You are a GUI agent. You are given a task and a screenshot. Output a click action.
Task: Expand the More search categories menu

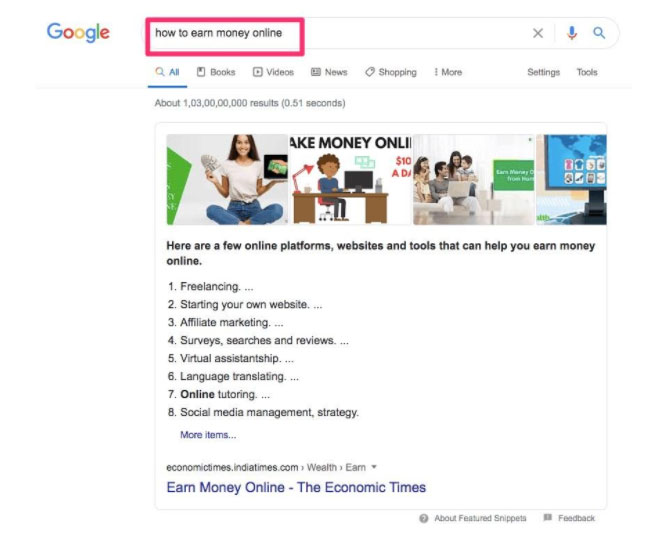pyautogui.click(x=448, y=72)
